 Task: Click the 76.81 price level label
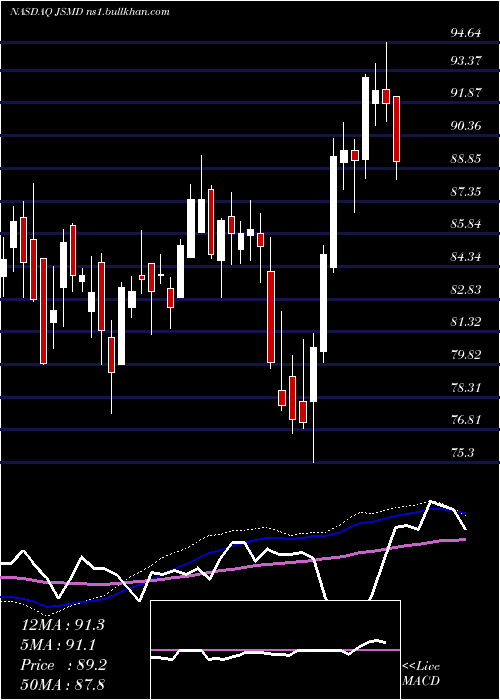(466, 420)
